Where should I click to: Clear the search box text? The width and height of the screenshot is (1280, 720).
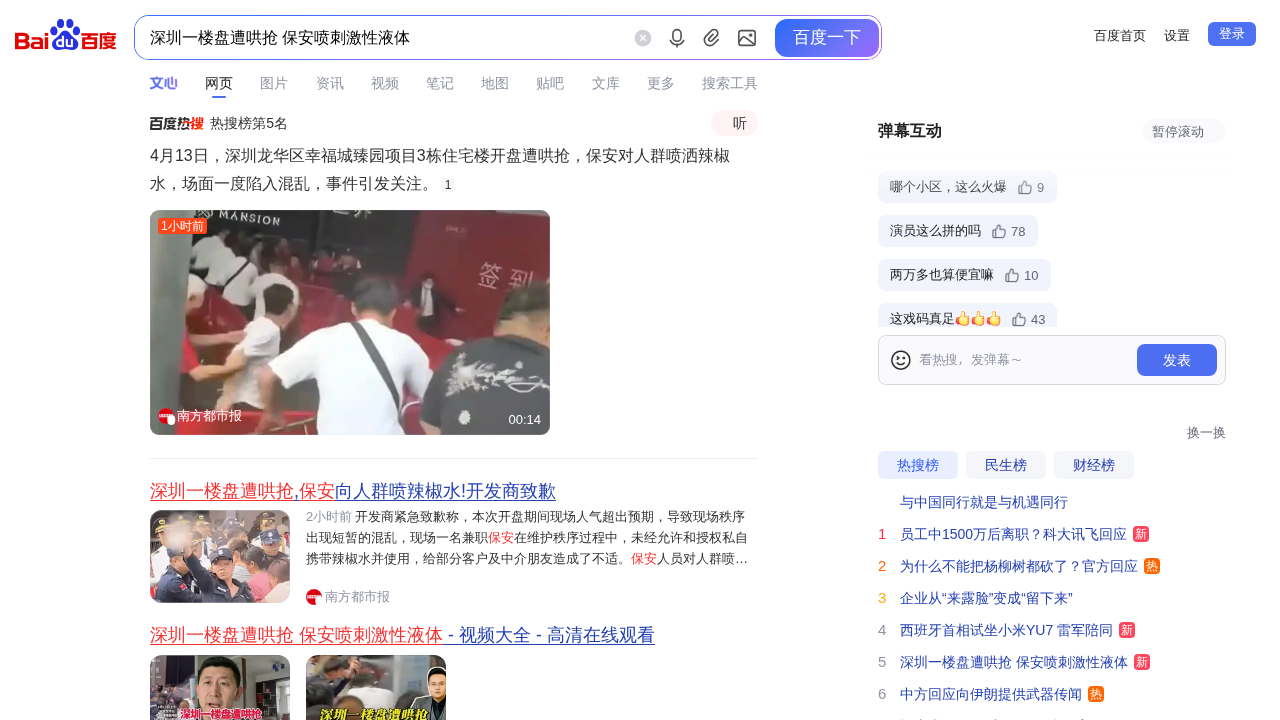(x=643, y=38)
